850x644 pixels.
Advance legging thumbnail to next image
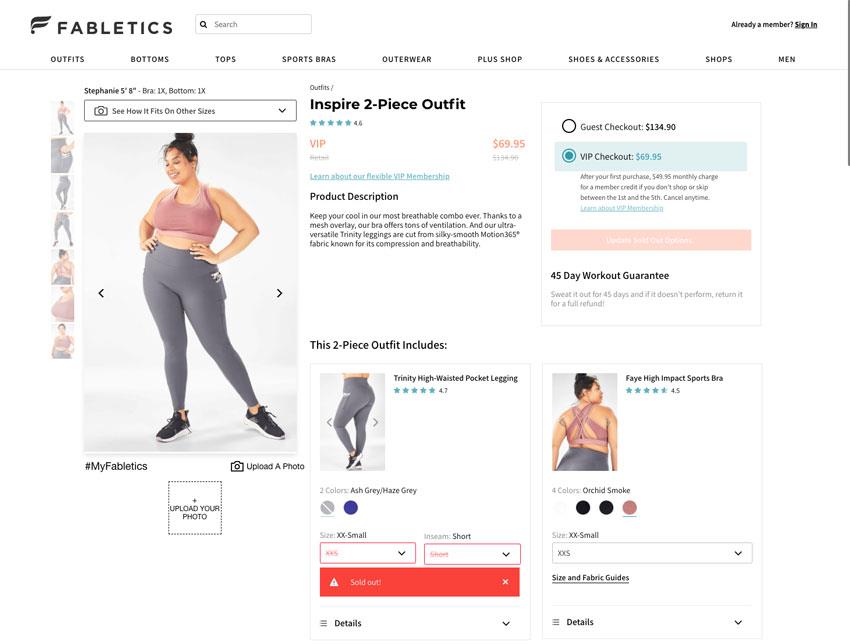375,422
